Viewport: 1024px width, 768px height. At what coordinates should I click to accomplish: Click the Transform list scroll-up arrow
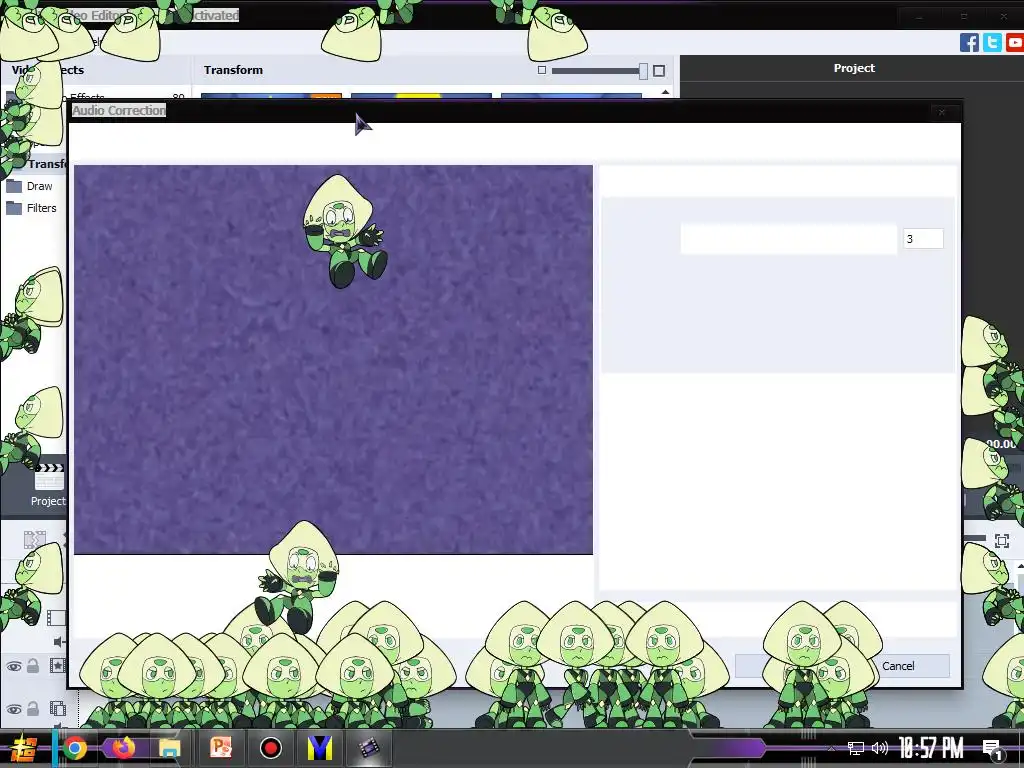[665, 92]
